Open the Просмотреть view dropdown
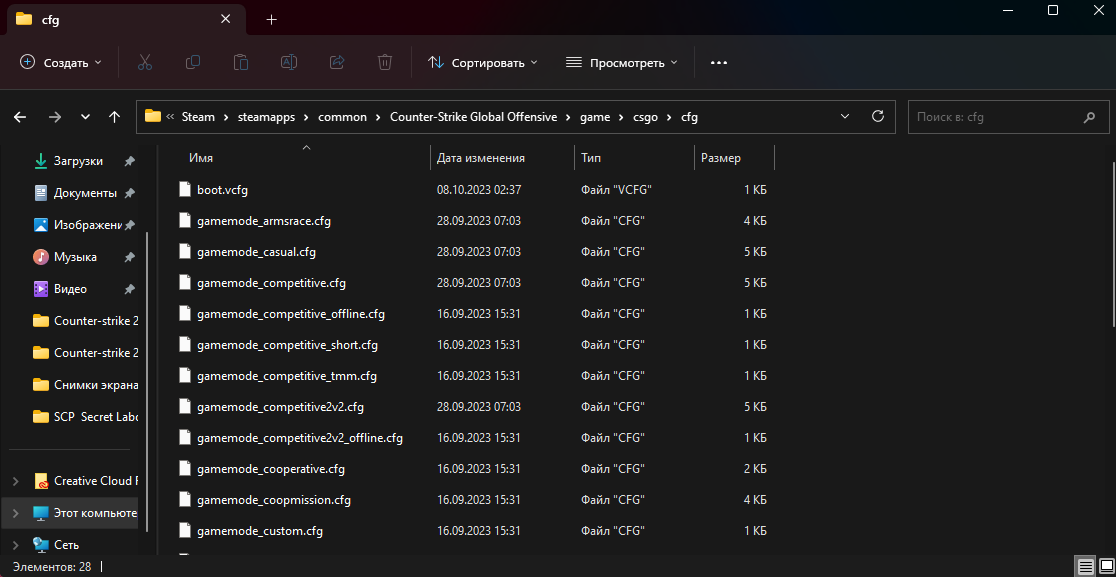The height and width of the screenshot is (577, 1116). point(622,62)
